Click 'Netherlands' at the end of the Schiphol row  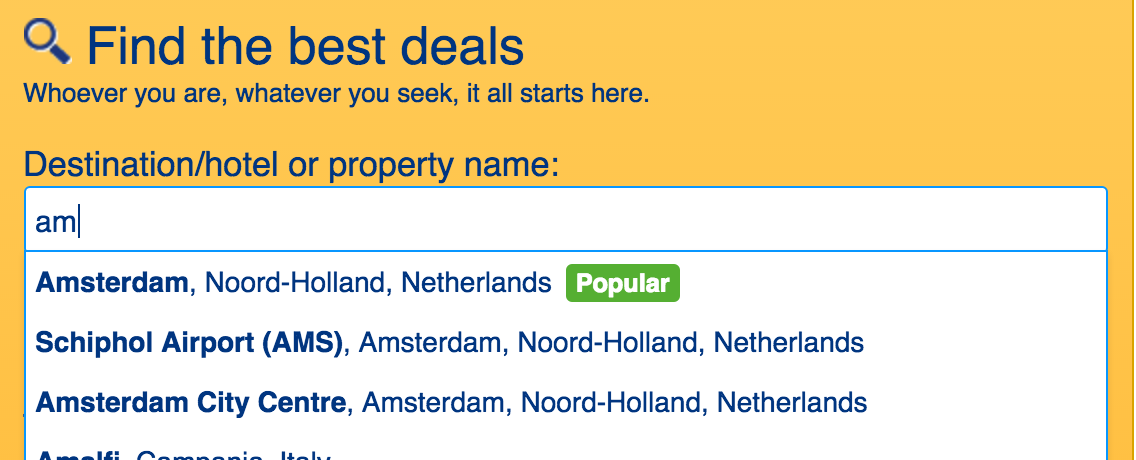click(x=789, y=343)
